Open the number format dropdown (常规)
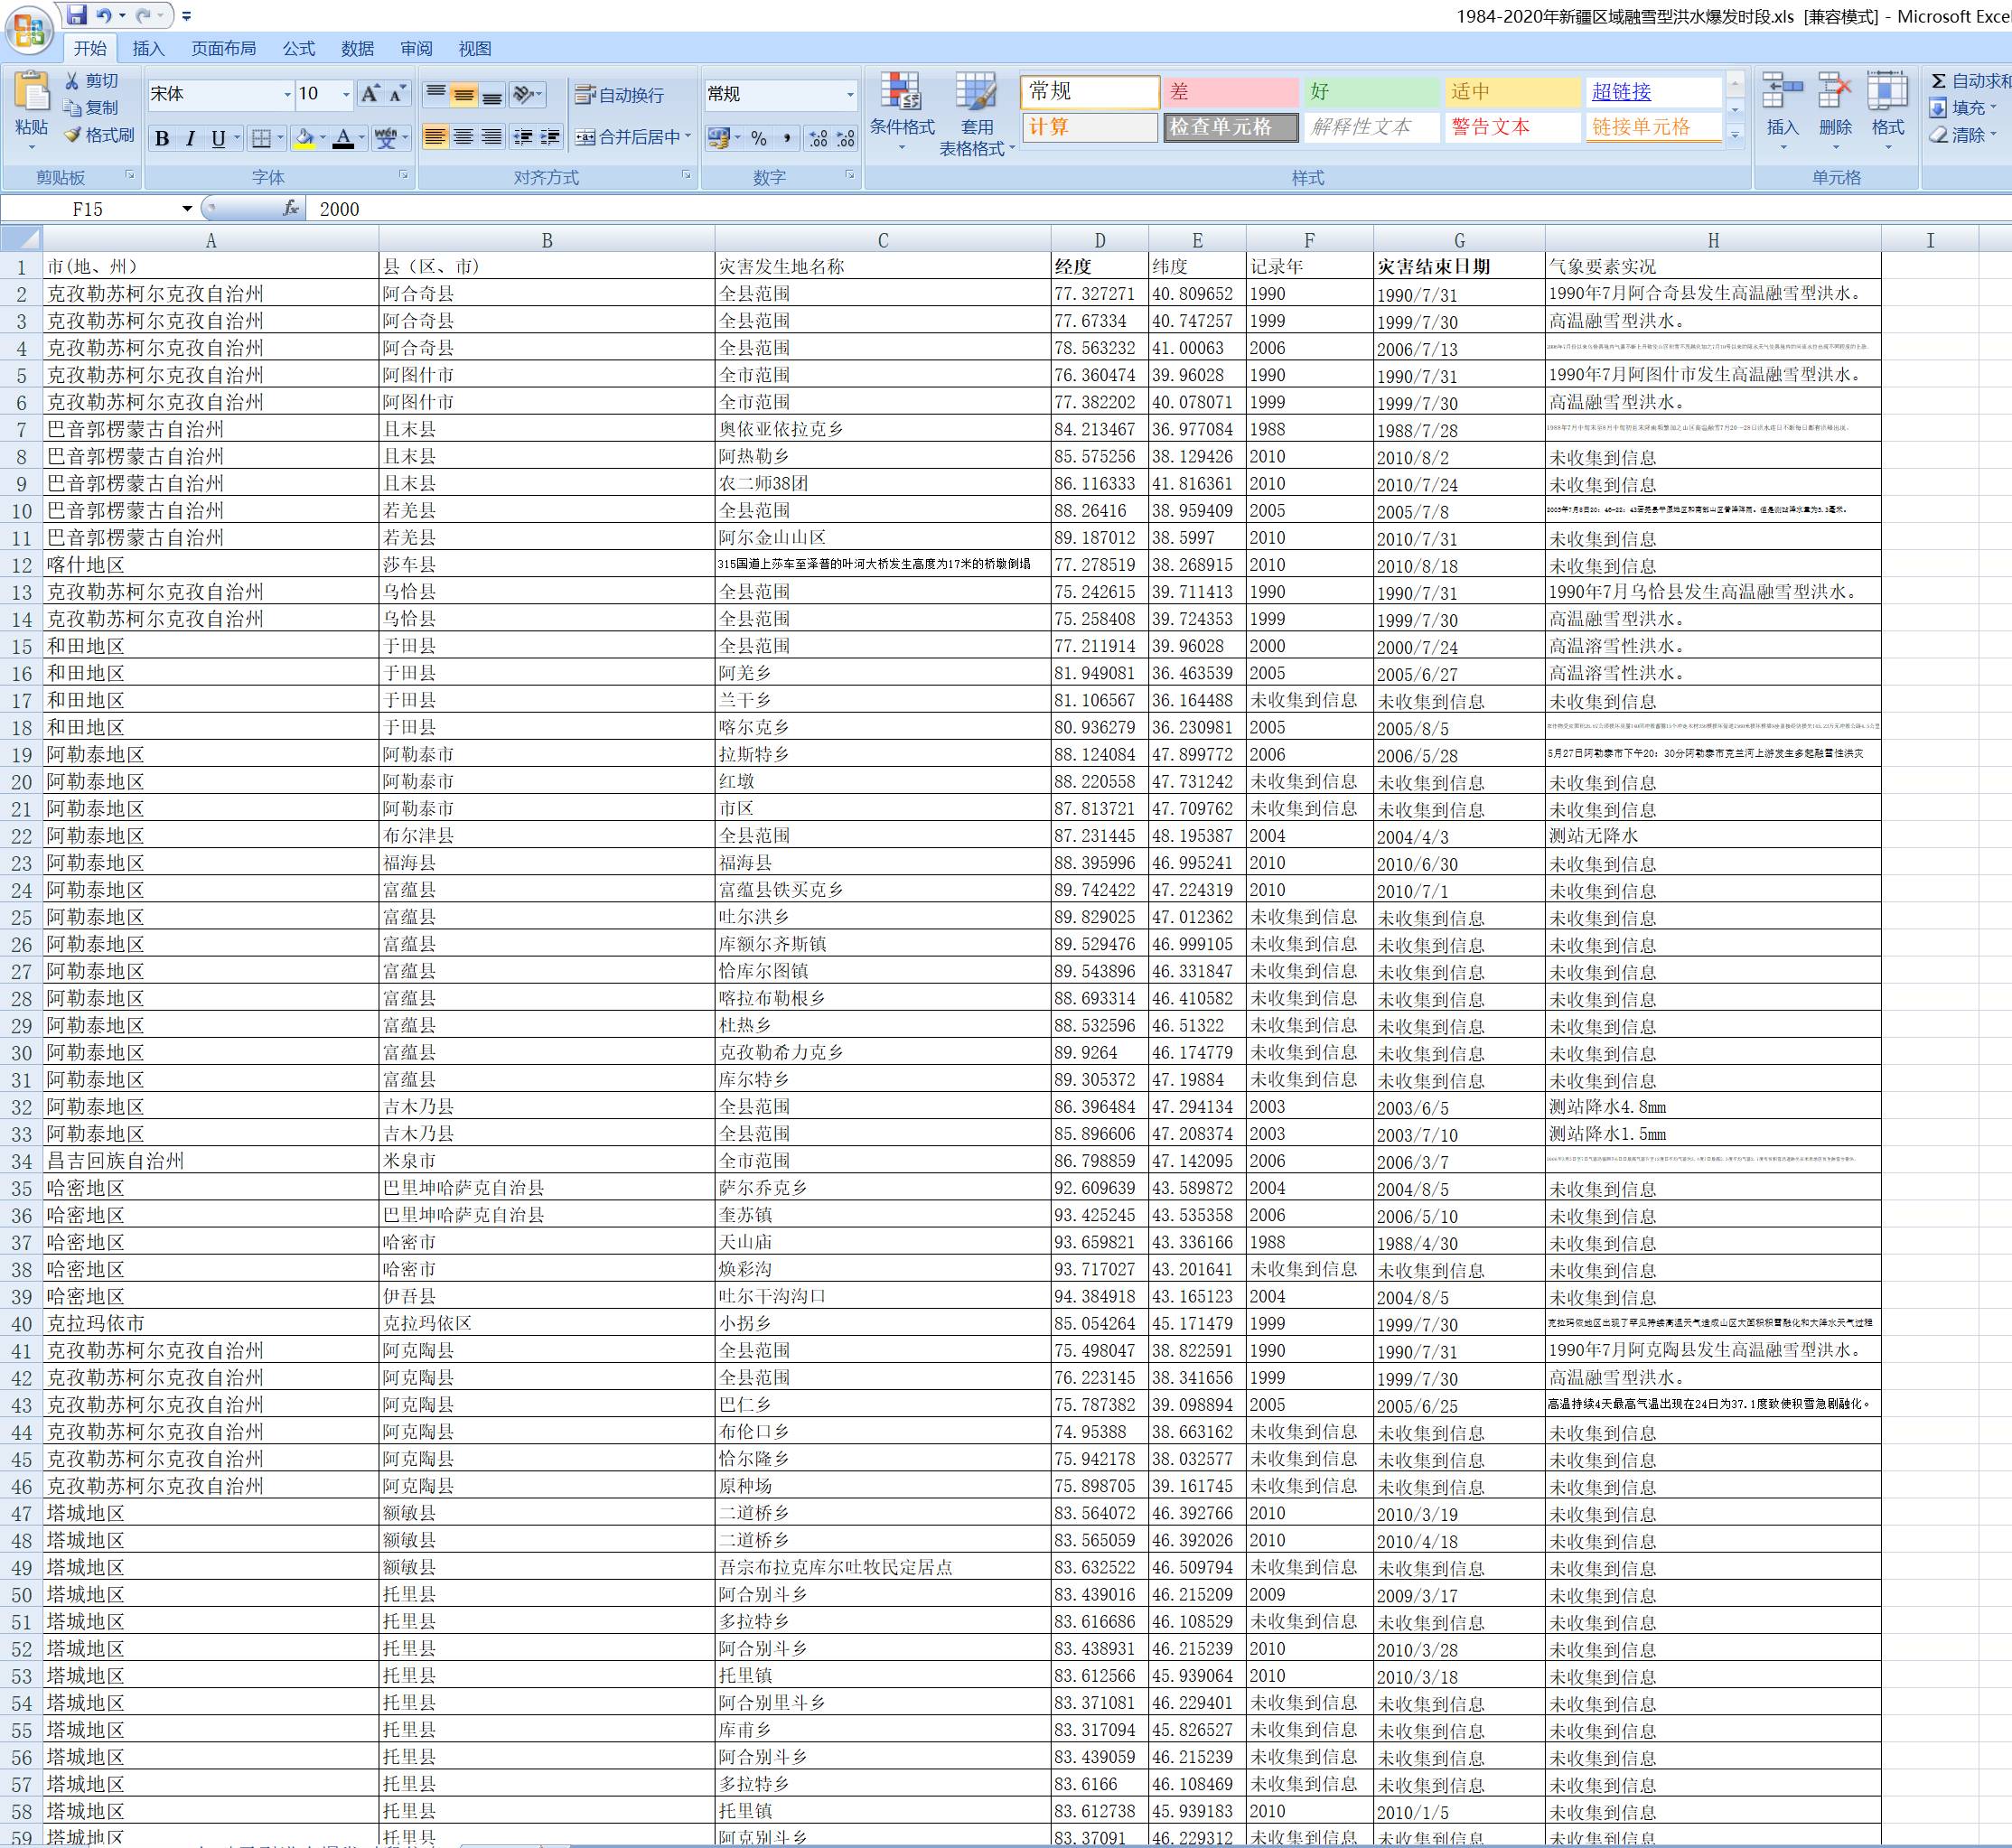 coord(850,95)
